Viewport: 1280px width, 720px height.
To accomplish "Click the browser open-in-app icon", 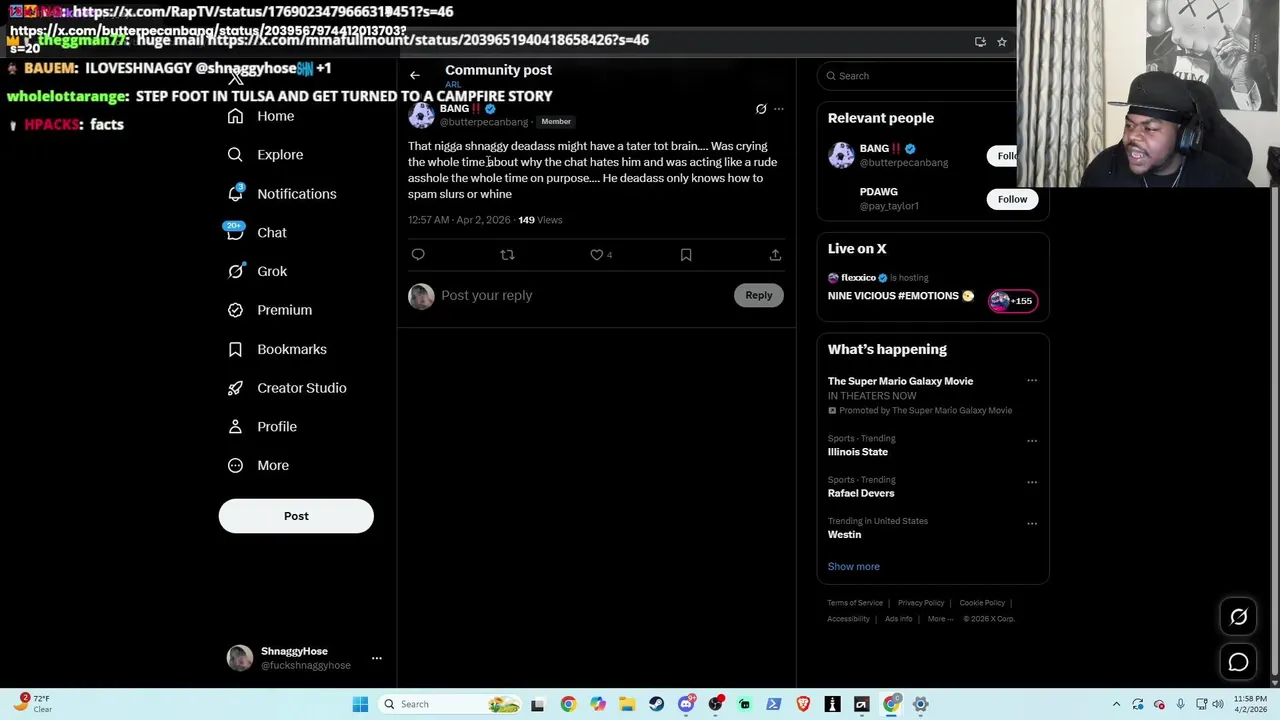I will click(980, 42).
